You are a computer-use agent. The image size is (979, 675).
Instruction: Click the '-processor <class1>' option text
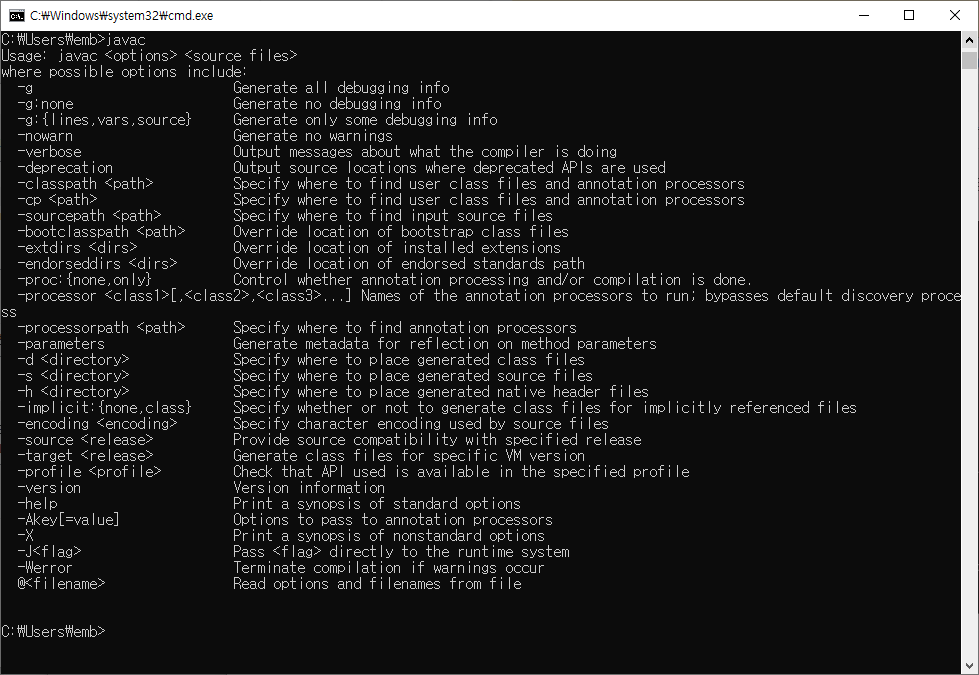click(x=93, y=296)
